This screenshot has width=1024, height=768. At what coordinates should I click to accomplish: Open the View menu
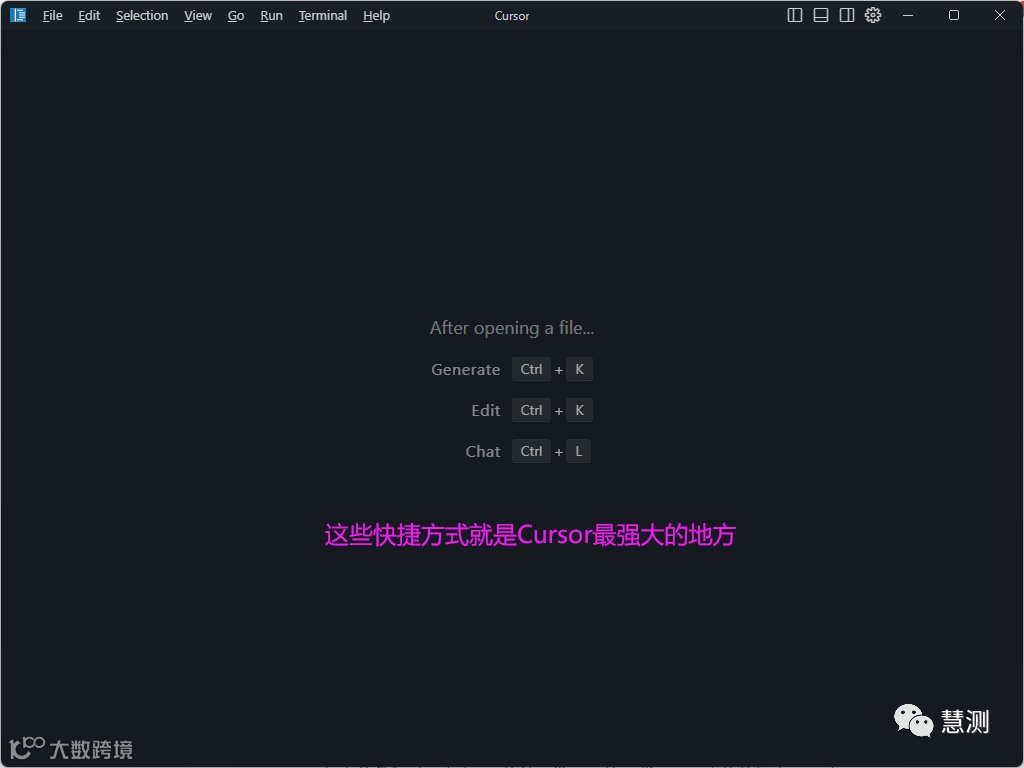click(198, 16)
